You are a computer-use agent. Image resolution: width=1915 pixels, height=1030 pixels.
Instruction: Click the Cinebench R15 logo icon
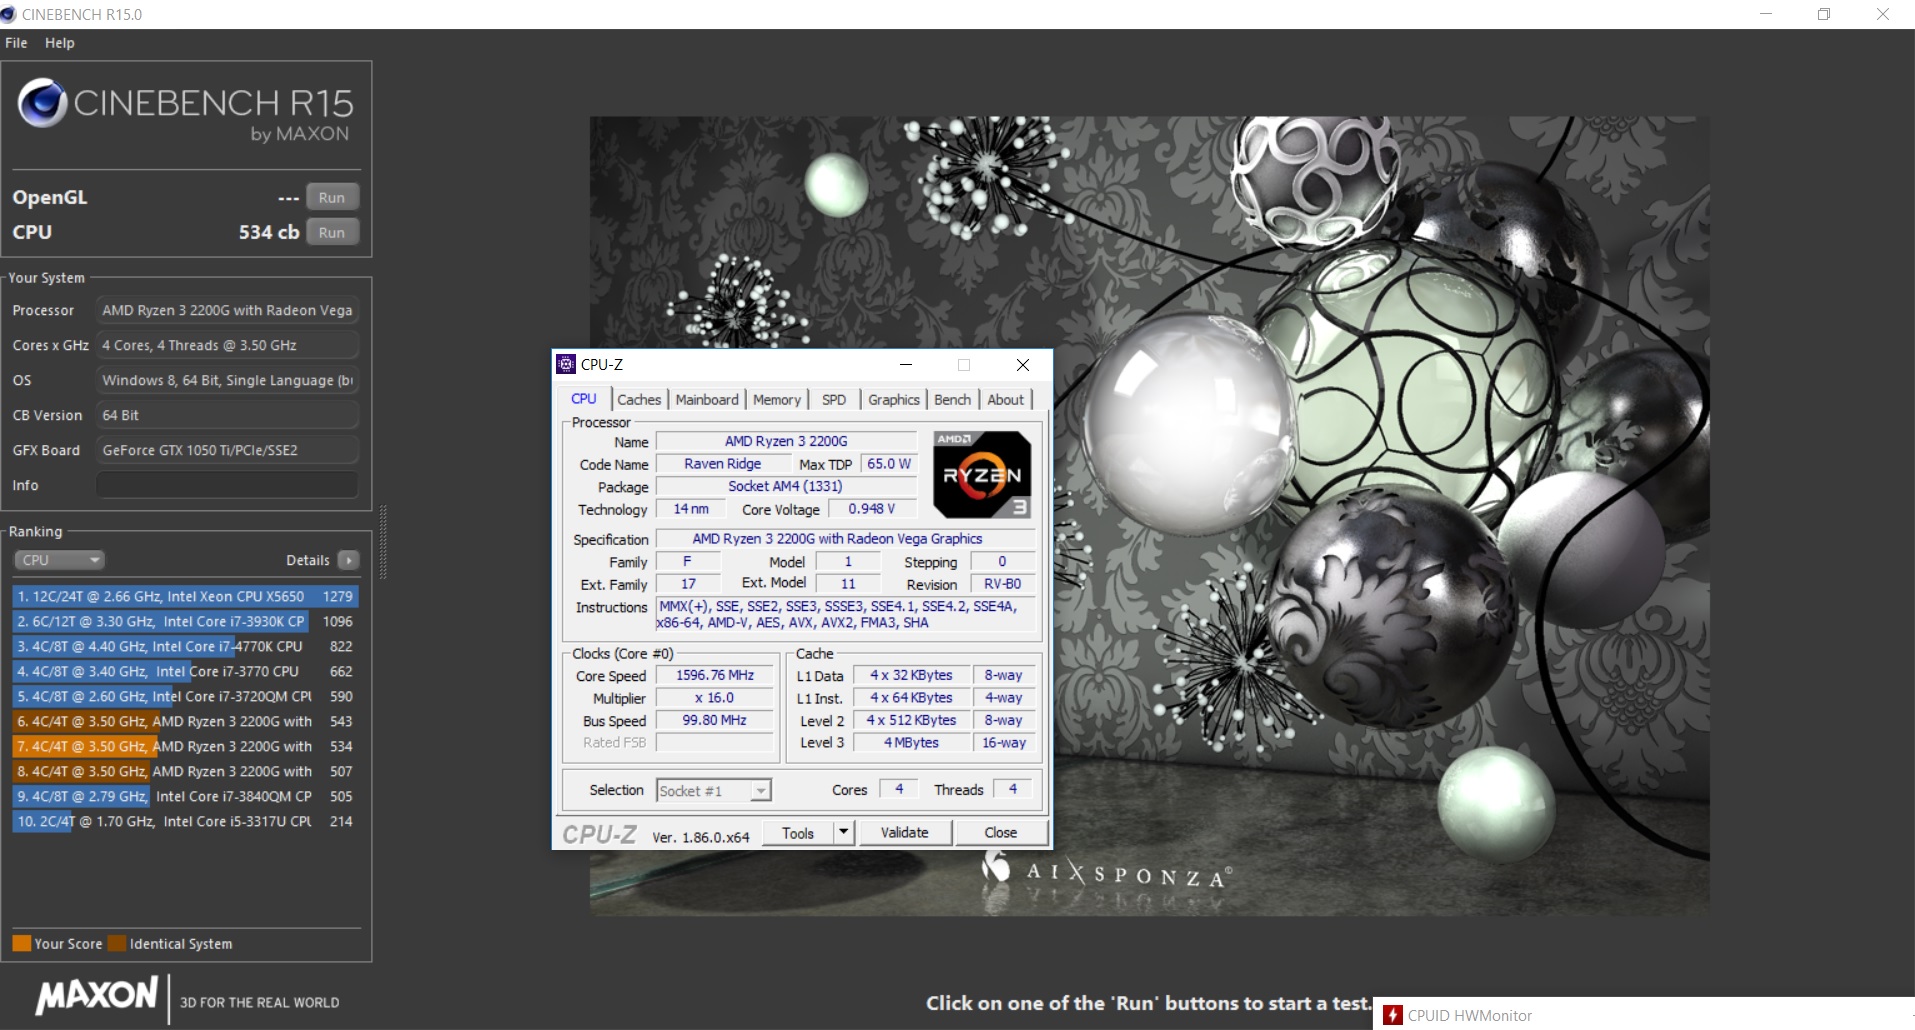42,103
